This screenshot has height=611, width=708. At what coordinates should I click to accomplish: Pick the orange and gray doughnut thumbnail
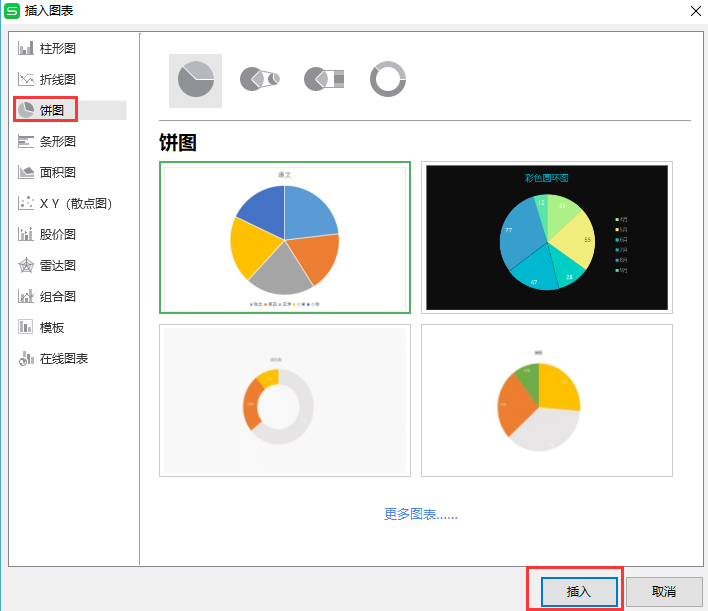click(x=284, y=400)
